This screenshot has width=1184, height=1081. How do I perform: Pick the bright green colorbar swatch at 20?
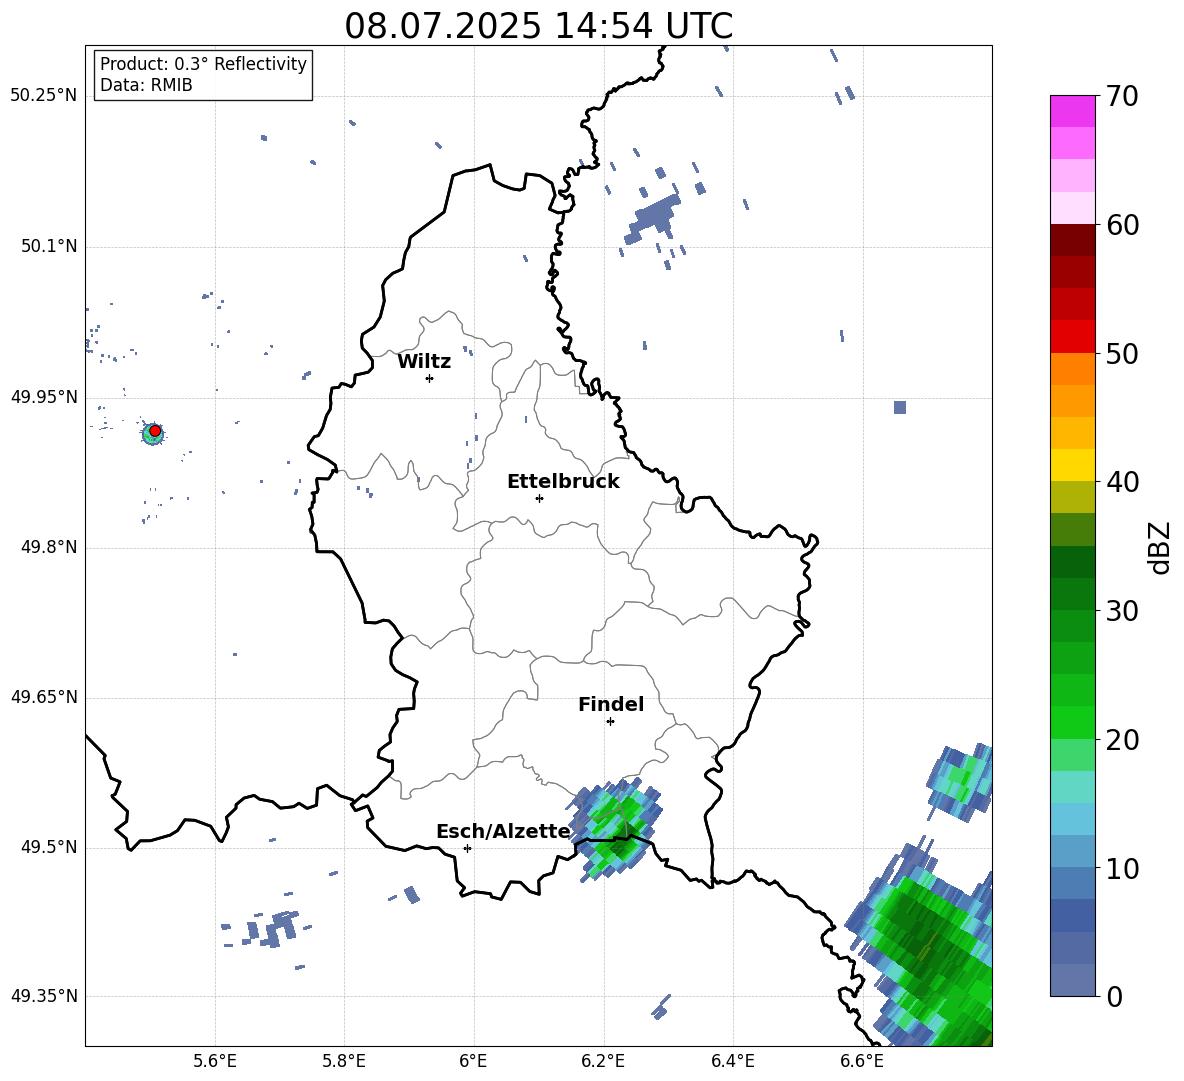[1072, 723]
